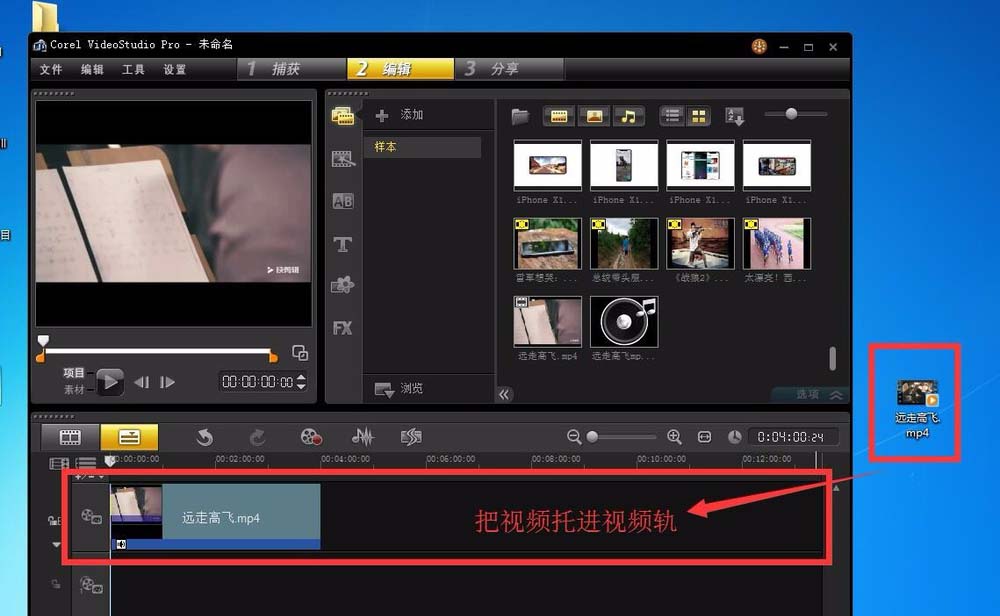Toggle list view in media library

click(x=671, y=115)
